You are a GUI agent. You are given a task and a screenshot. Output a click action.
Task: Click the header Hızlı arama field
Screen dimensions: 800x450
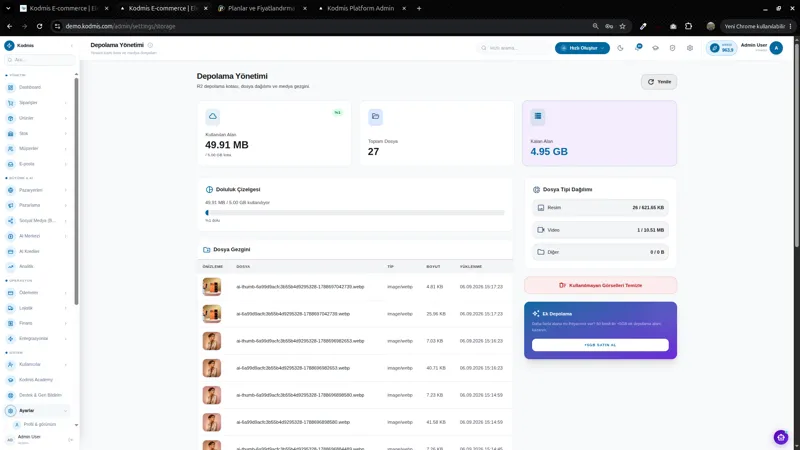pos(513,48)
